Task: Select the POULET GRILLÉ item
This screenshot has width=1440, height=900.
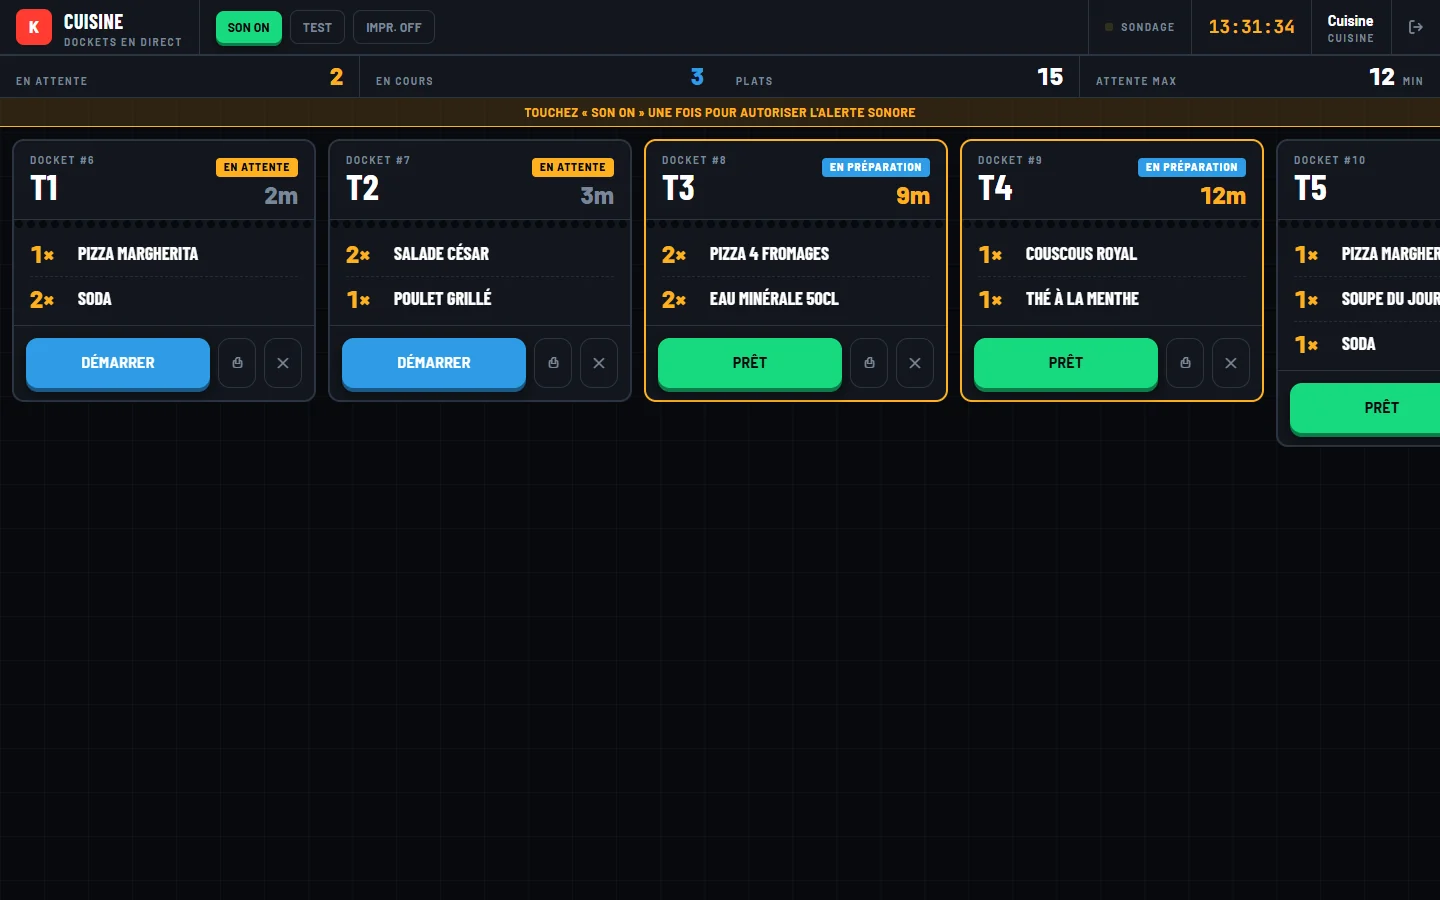Action: pyautogui.click(x=480, y=299)
